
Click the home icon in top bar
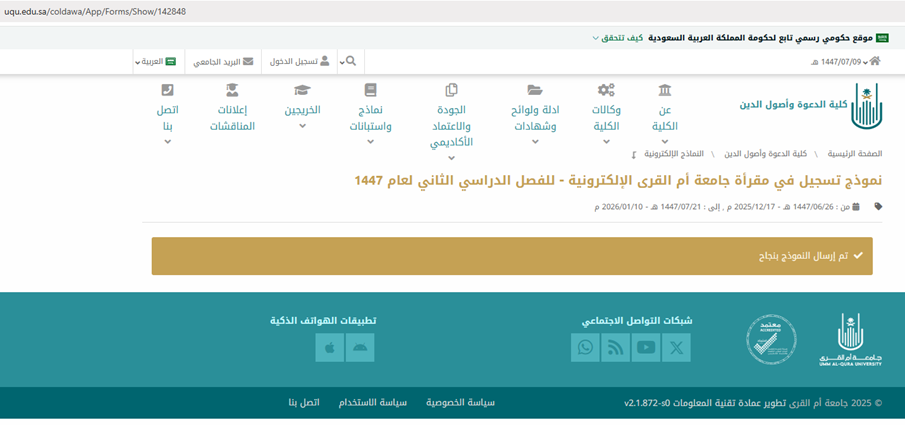(875, 61)
